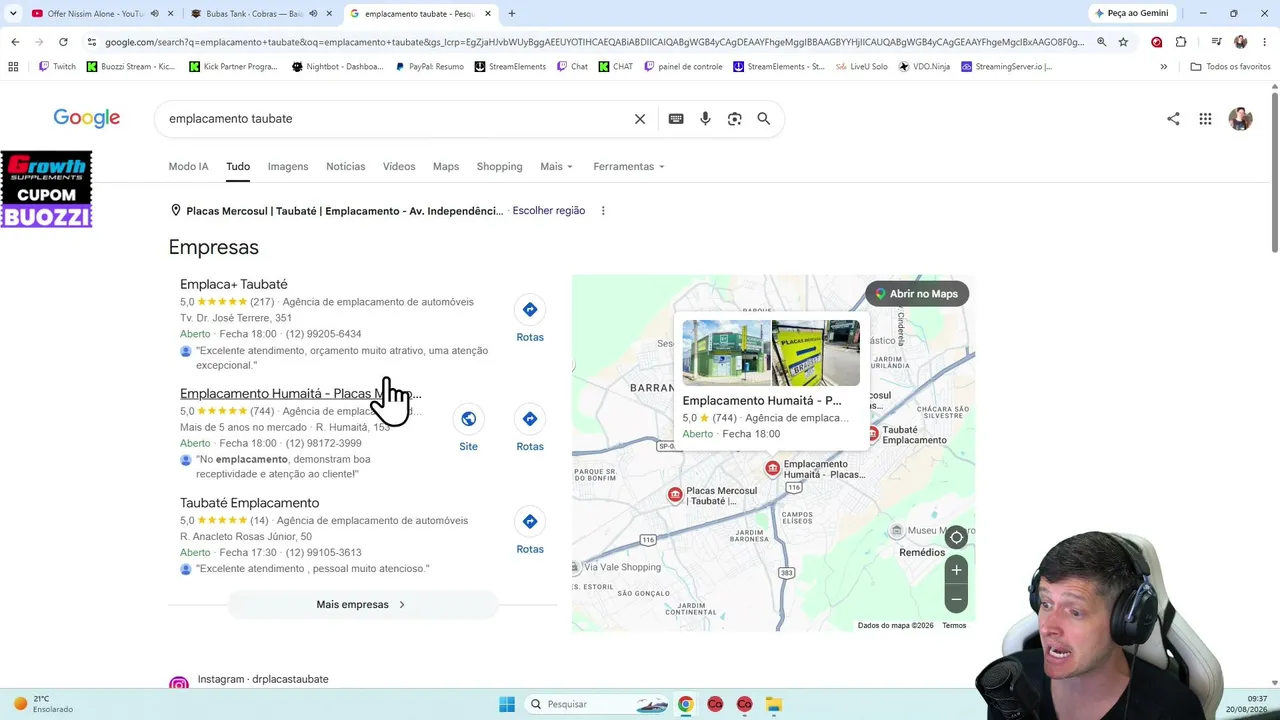Open the Emplacamento Humaitá listing title
This screenshot has height=720, width=1280.
[300, 394]
